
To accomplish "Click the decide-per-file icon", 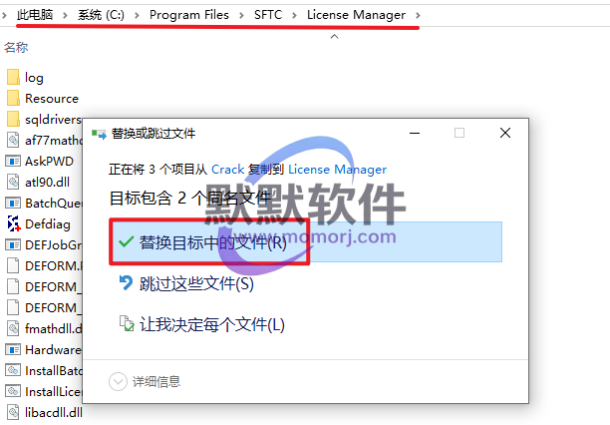I will 126,324.
